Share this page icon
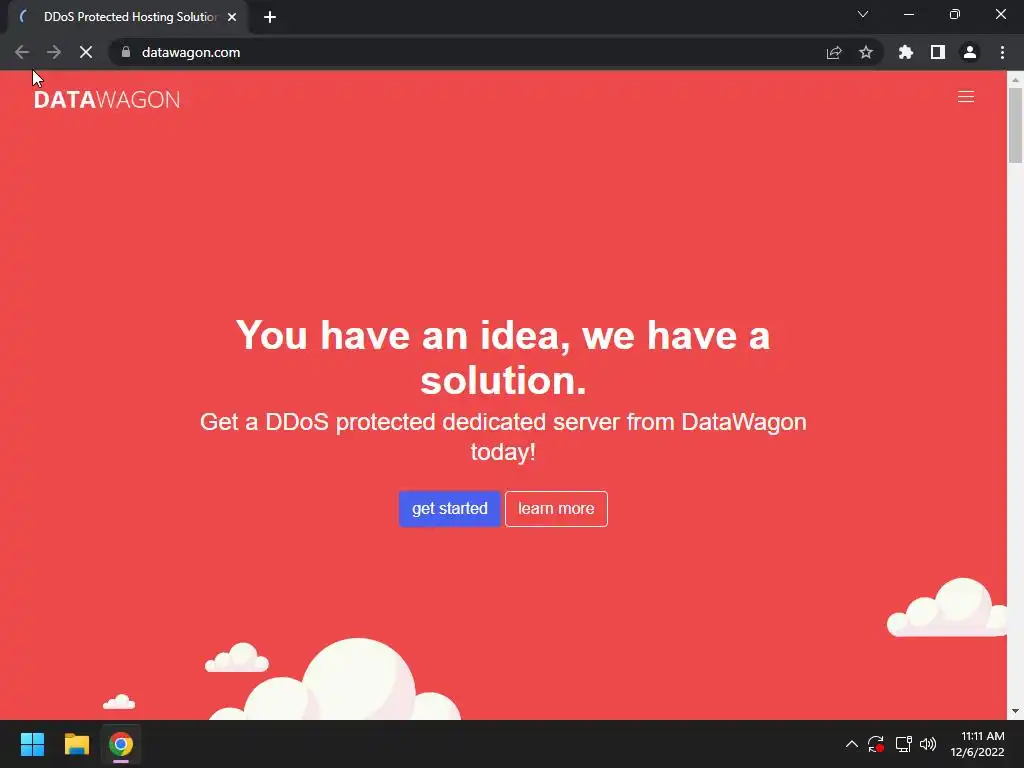 [834, 52]
